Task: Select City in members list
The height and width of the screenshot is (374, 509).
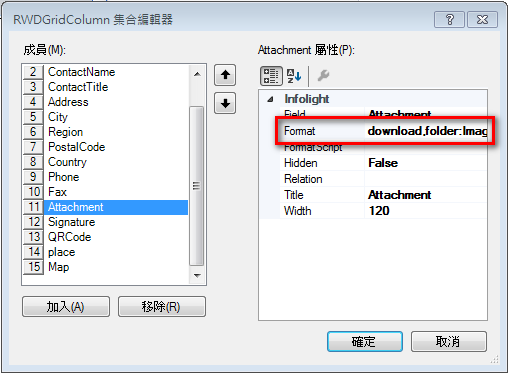Action: pyautogui.click(x=105, y=117)
